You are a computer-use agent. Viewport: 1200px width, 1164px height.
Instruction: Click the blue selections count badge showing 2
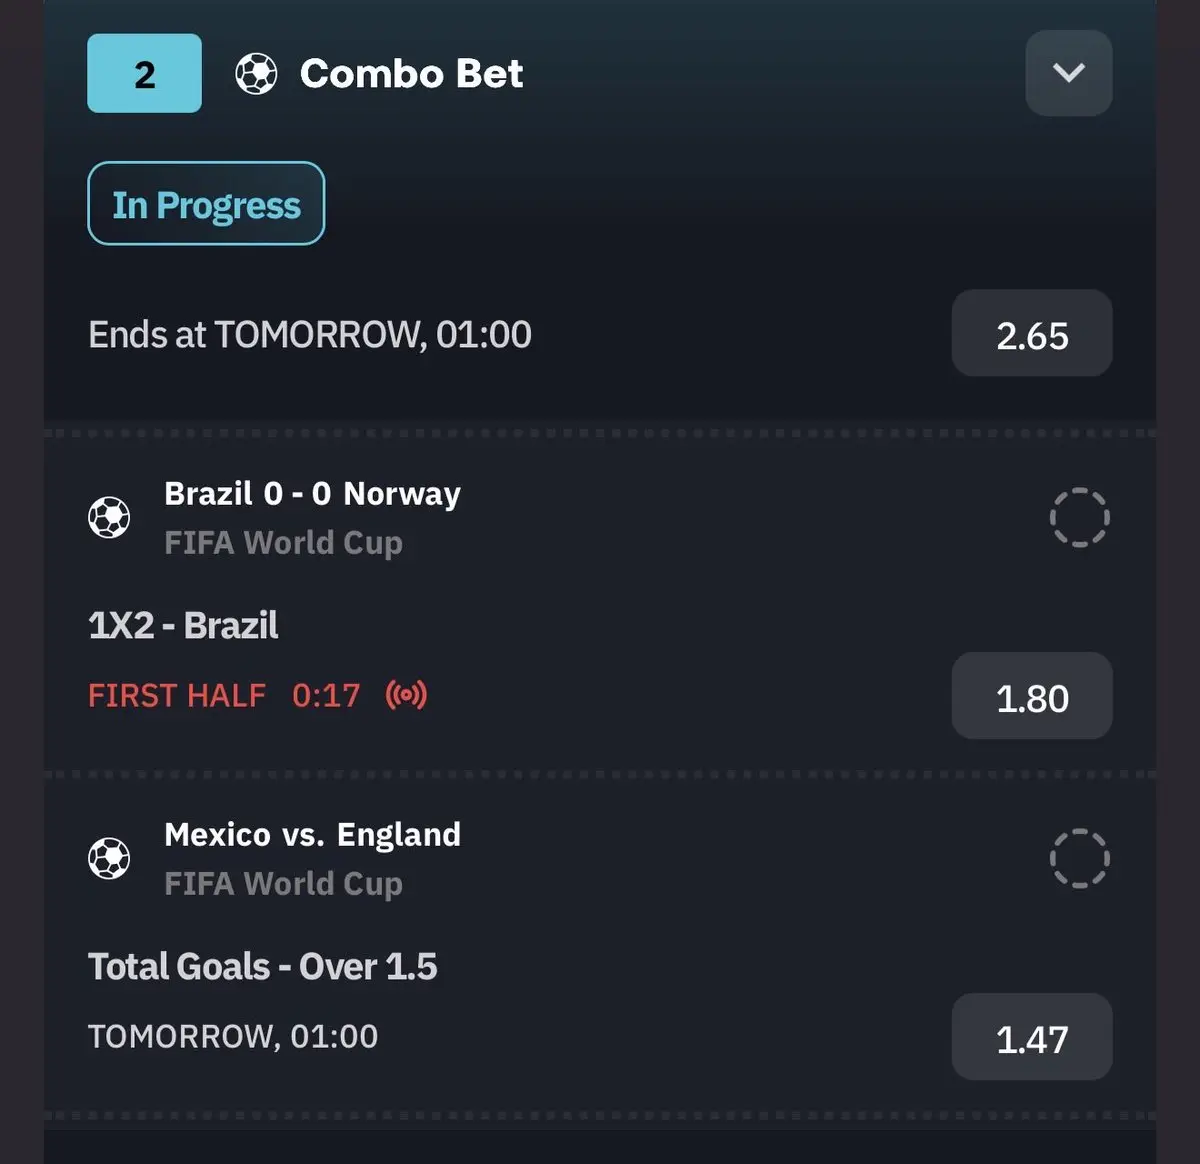[144, 73]
